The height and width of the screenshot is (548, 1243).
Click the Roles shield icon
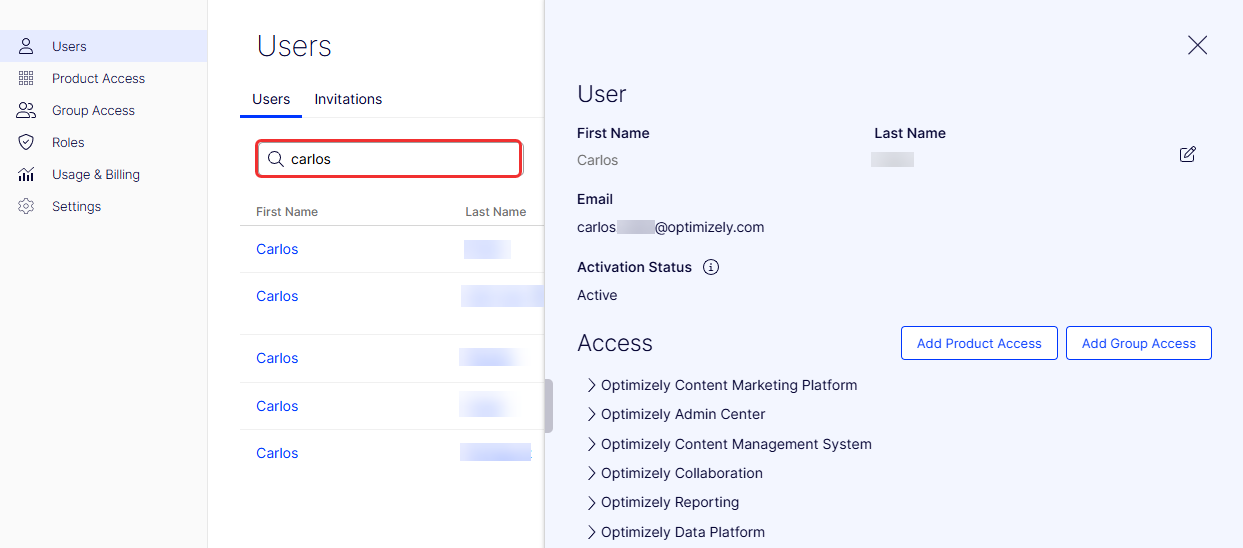pos(27,142)
